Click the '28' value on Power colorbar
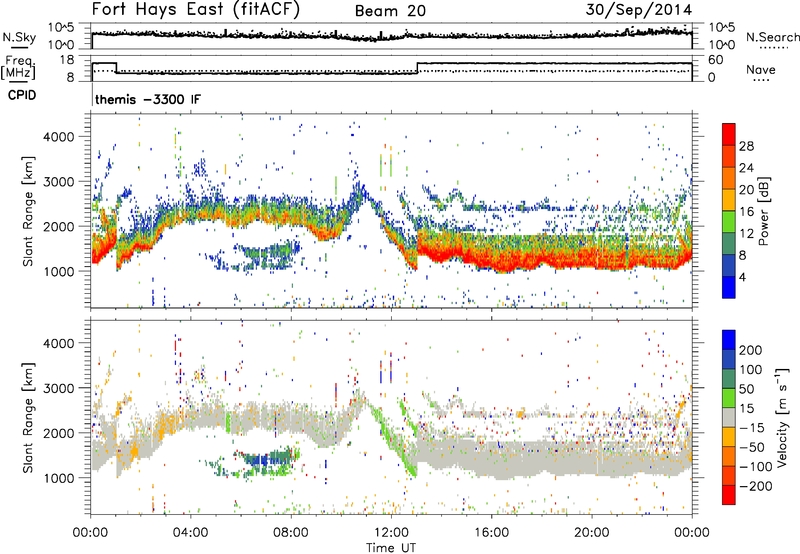Image resolution: width=800 pixels, height=554 pixels. tap(746, 146)
